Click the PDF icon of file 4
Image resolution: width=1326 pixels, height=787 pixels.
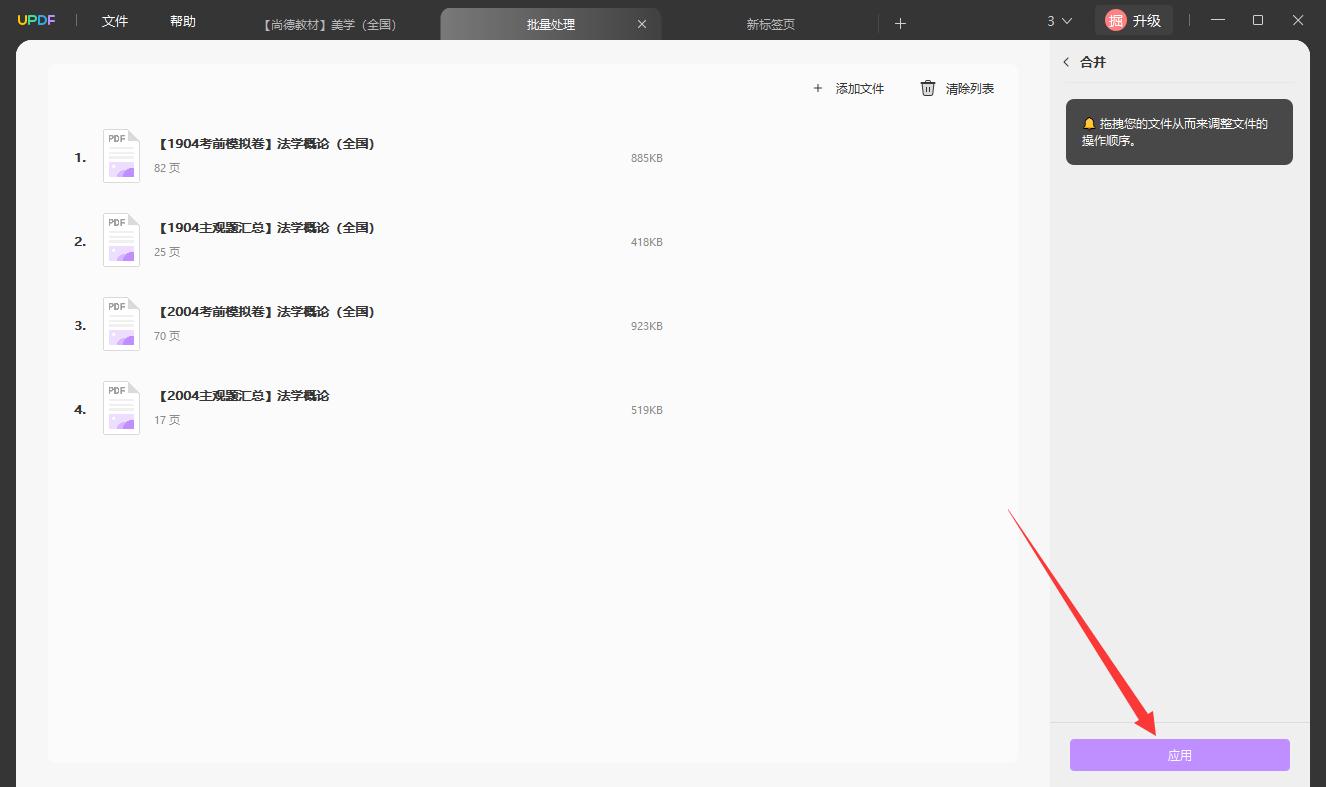click(121, 408)
